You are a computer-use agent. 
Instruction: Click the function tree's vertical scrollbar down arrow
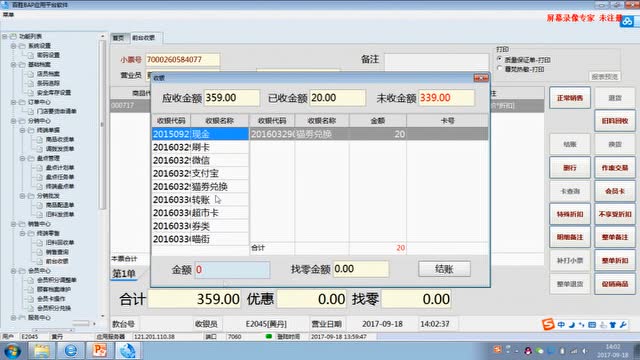click(102, 316)
